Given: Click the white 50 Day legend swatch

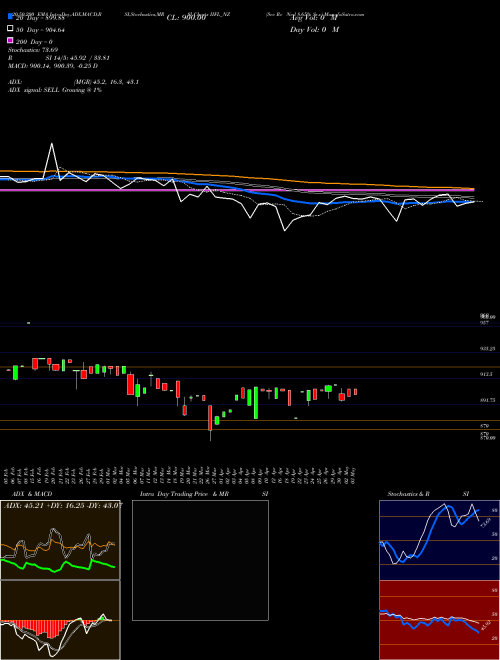Looking at the screenshot, I should (10, 29).
